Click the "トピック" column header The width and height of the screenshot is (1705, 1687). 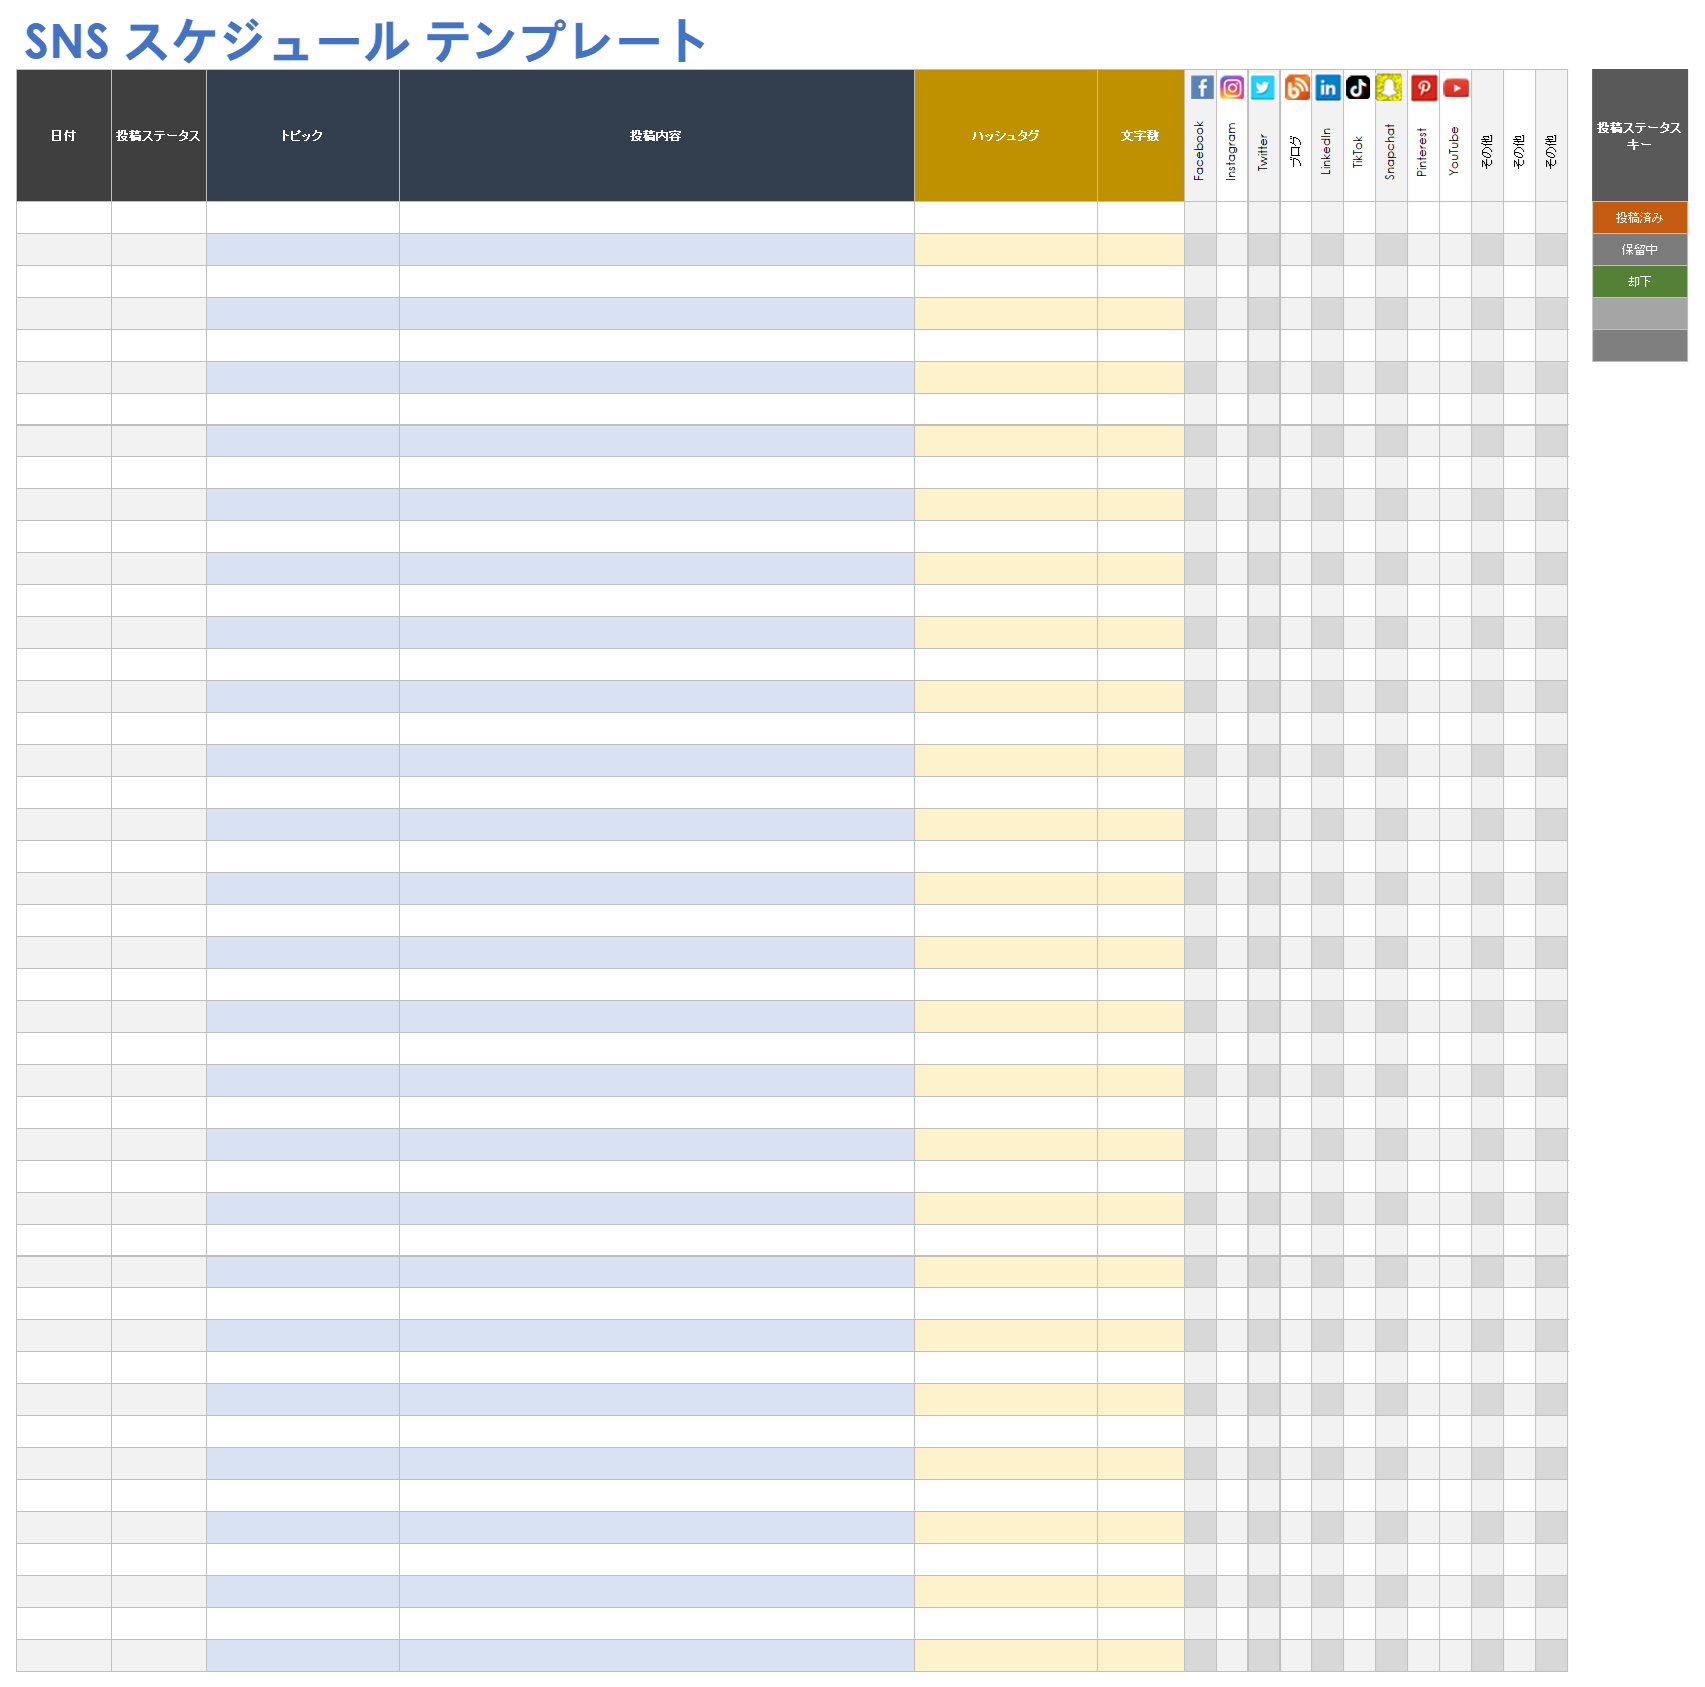click(x=303, y=136)
